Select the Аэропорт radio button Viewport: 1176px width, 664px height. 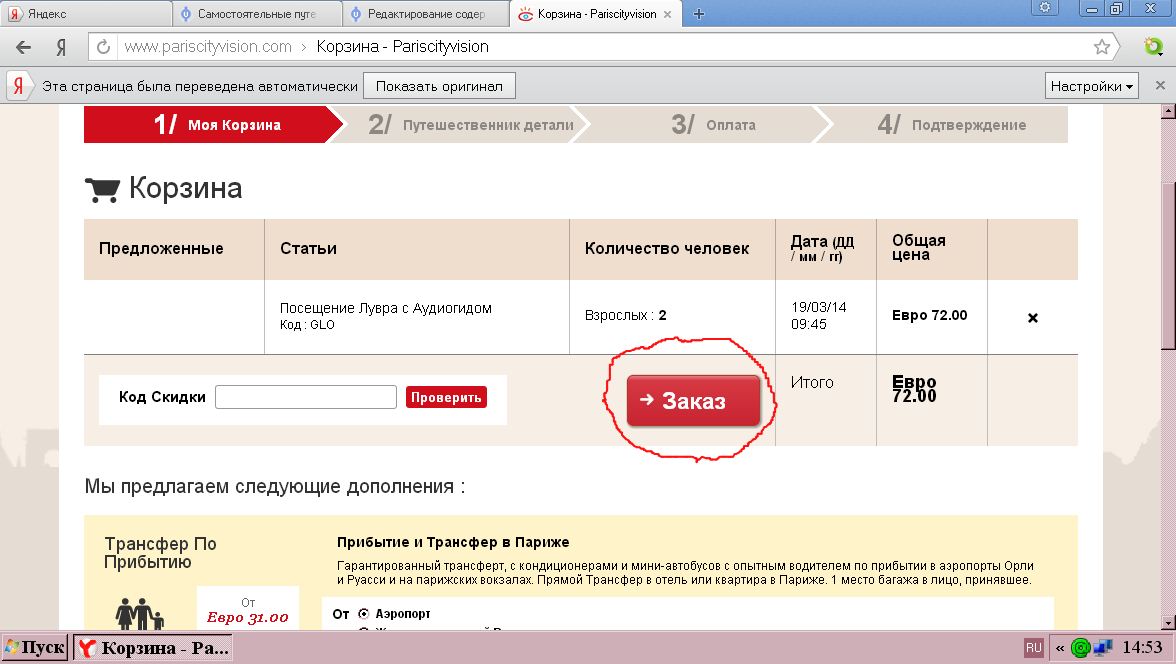pos(364,614)
